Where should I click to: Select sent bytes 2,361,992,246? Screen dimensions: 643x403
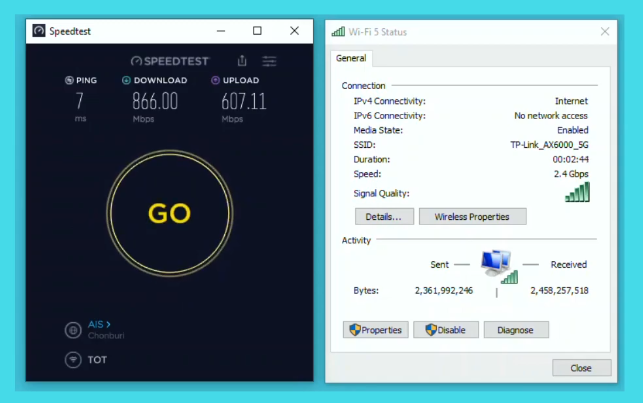pyautogui.click(x=444, y=291)
